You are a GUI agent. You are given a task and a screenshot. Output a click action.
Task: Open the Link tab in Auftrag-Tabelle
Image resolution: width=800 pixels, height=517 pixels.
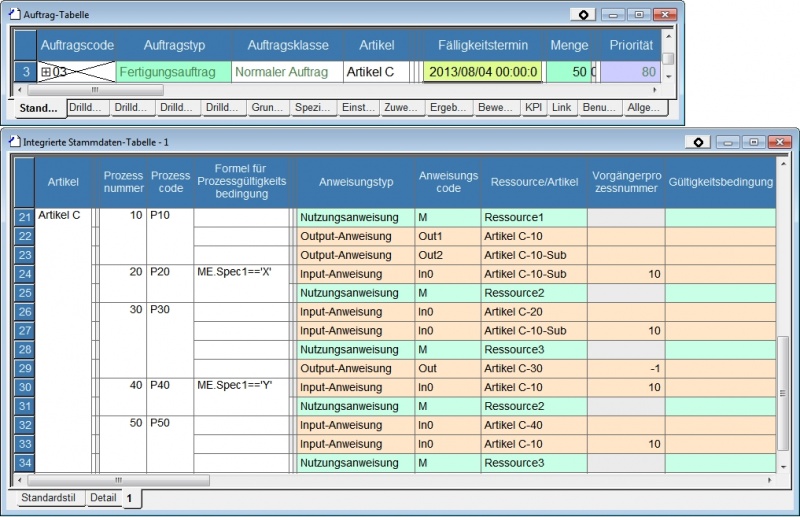point(562,107)
